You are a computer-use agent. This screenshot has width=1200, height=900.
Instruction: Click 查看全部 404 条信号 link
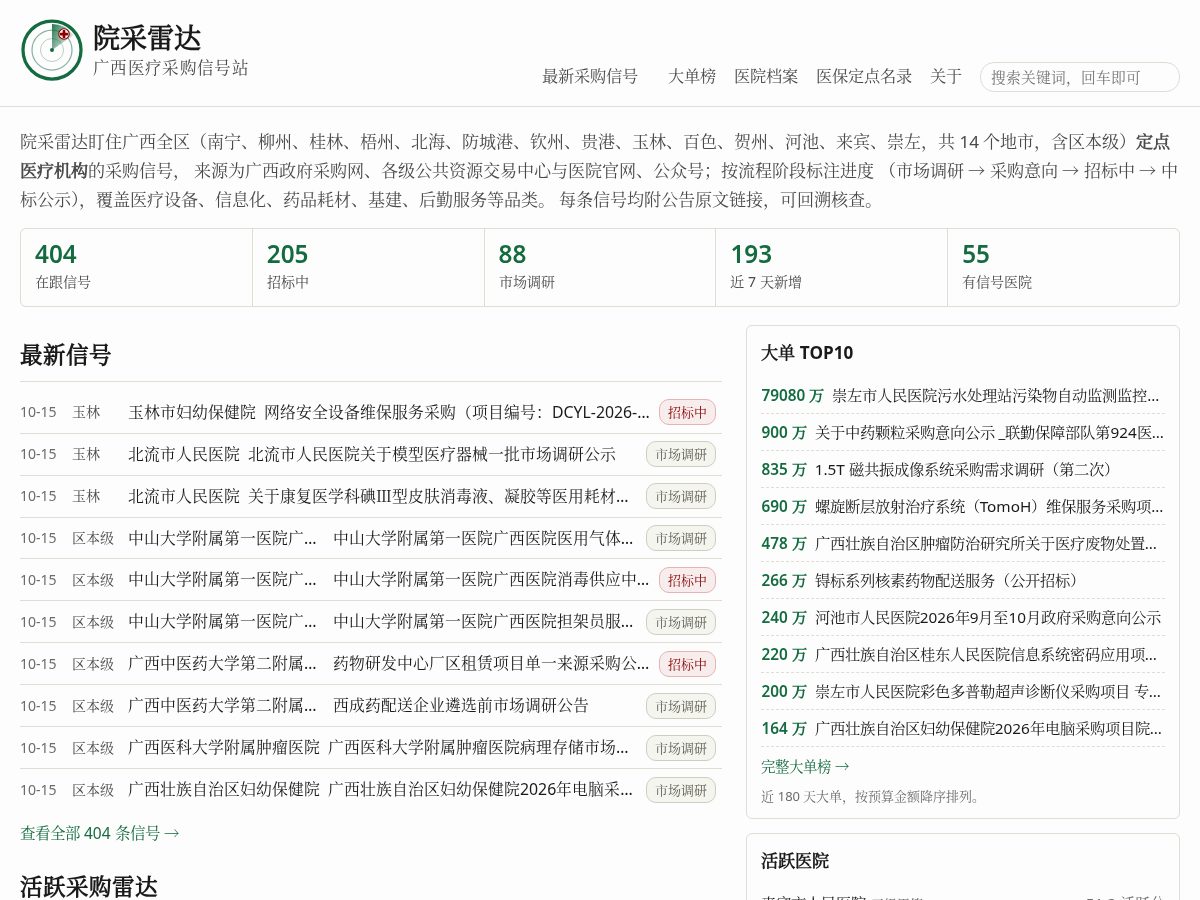(x=100, y=833)
